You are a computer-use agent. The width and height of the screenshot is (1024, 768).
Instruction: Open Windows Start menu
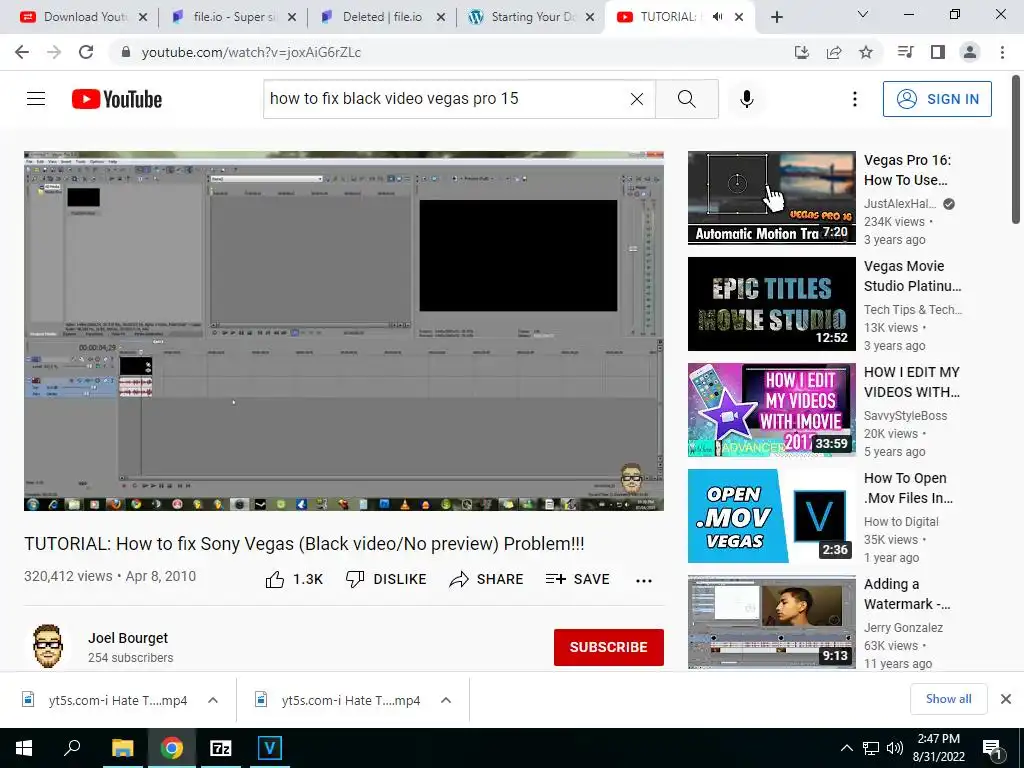(x=24, y=748)
